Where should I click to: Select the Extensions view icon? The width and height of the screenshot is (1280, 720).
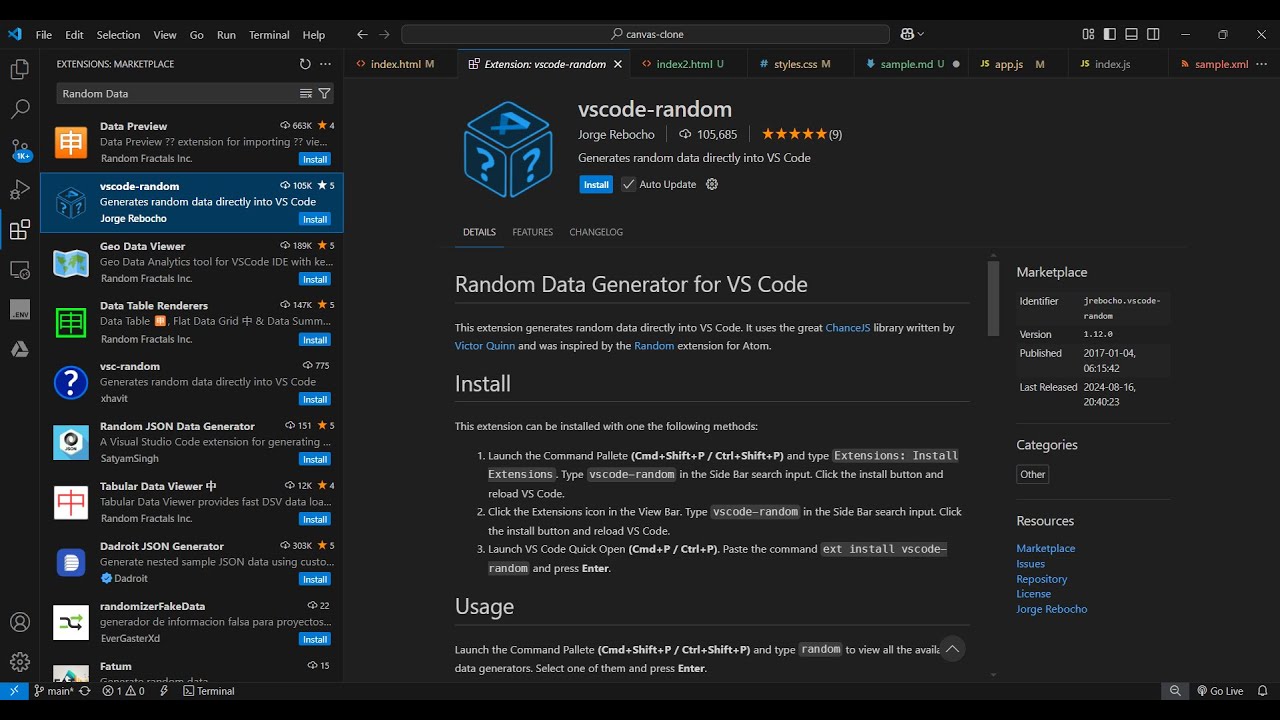(x=19, y=231)
